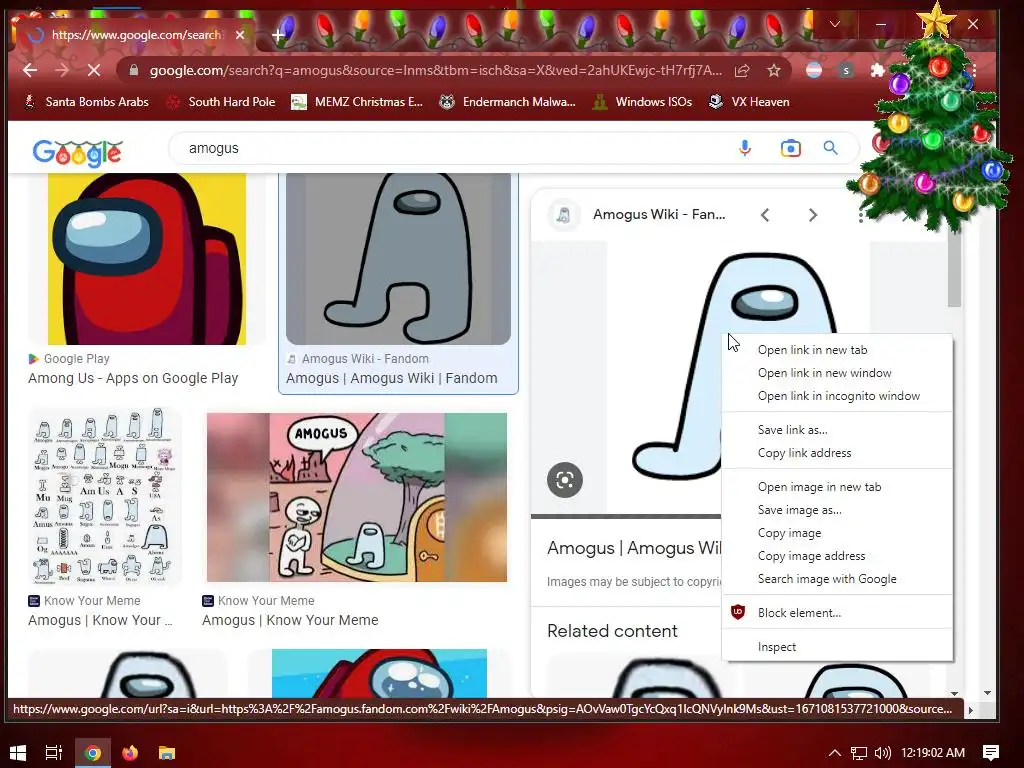
Task: Go to the Google logo homepage
Action: 77,153
